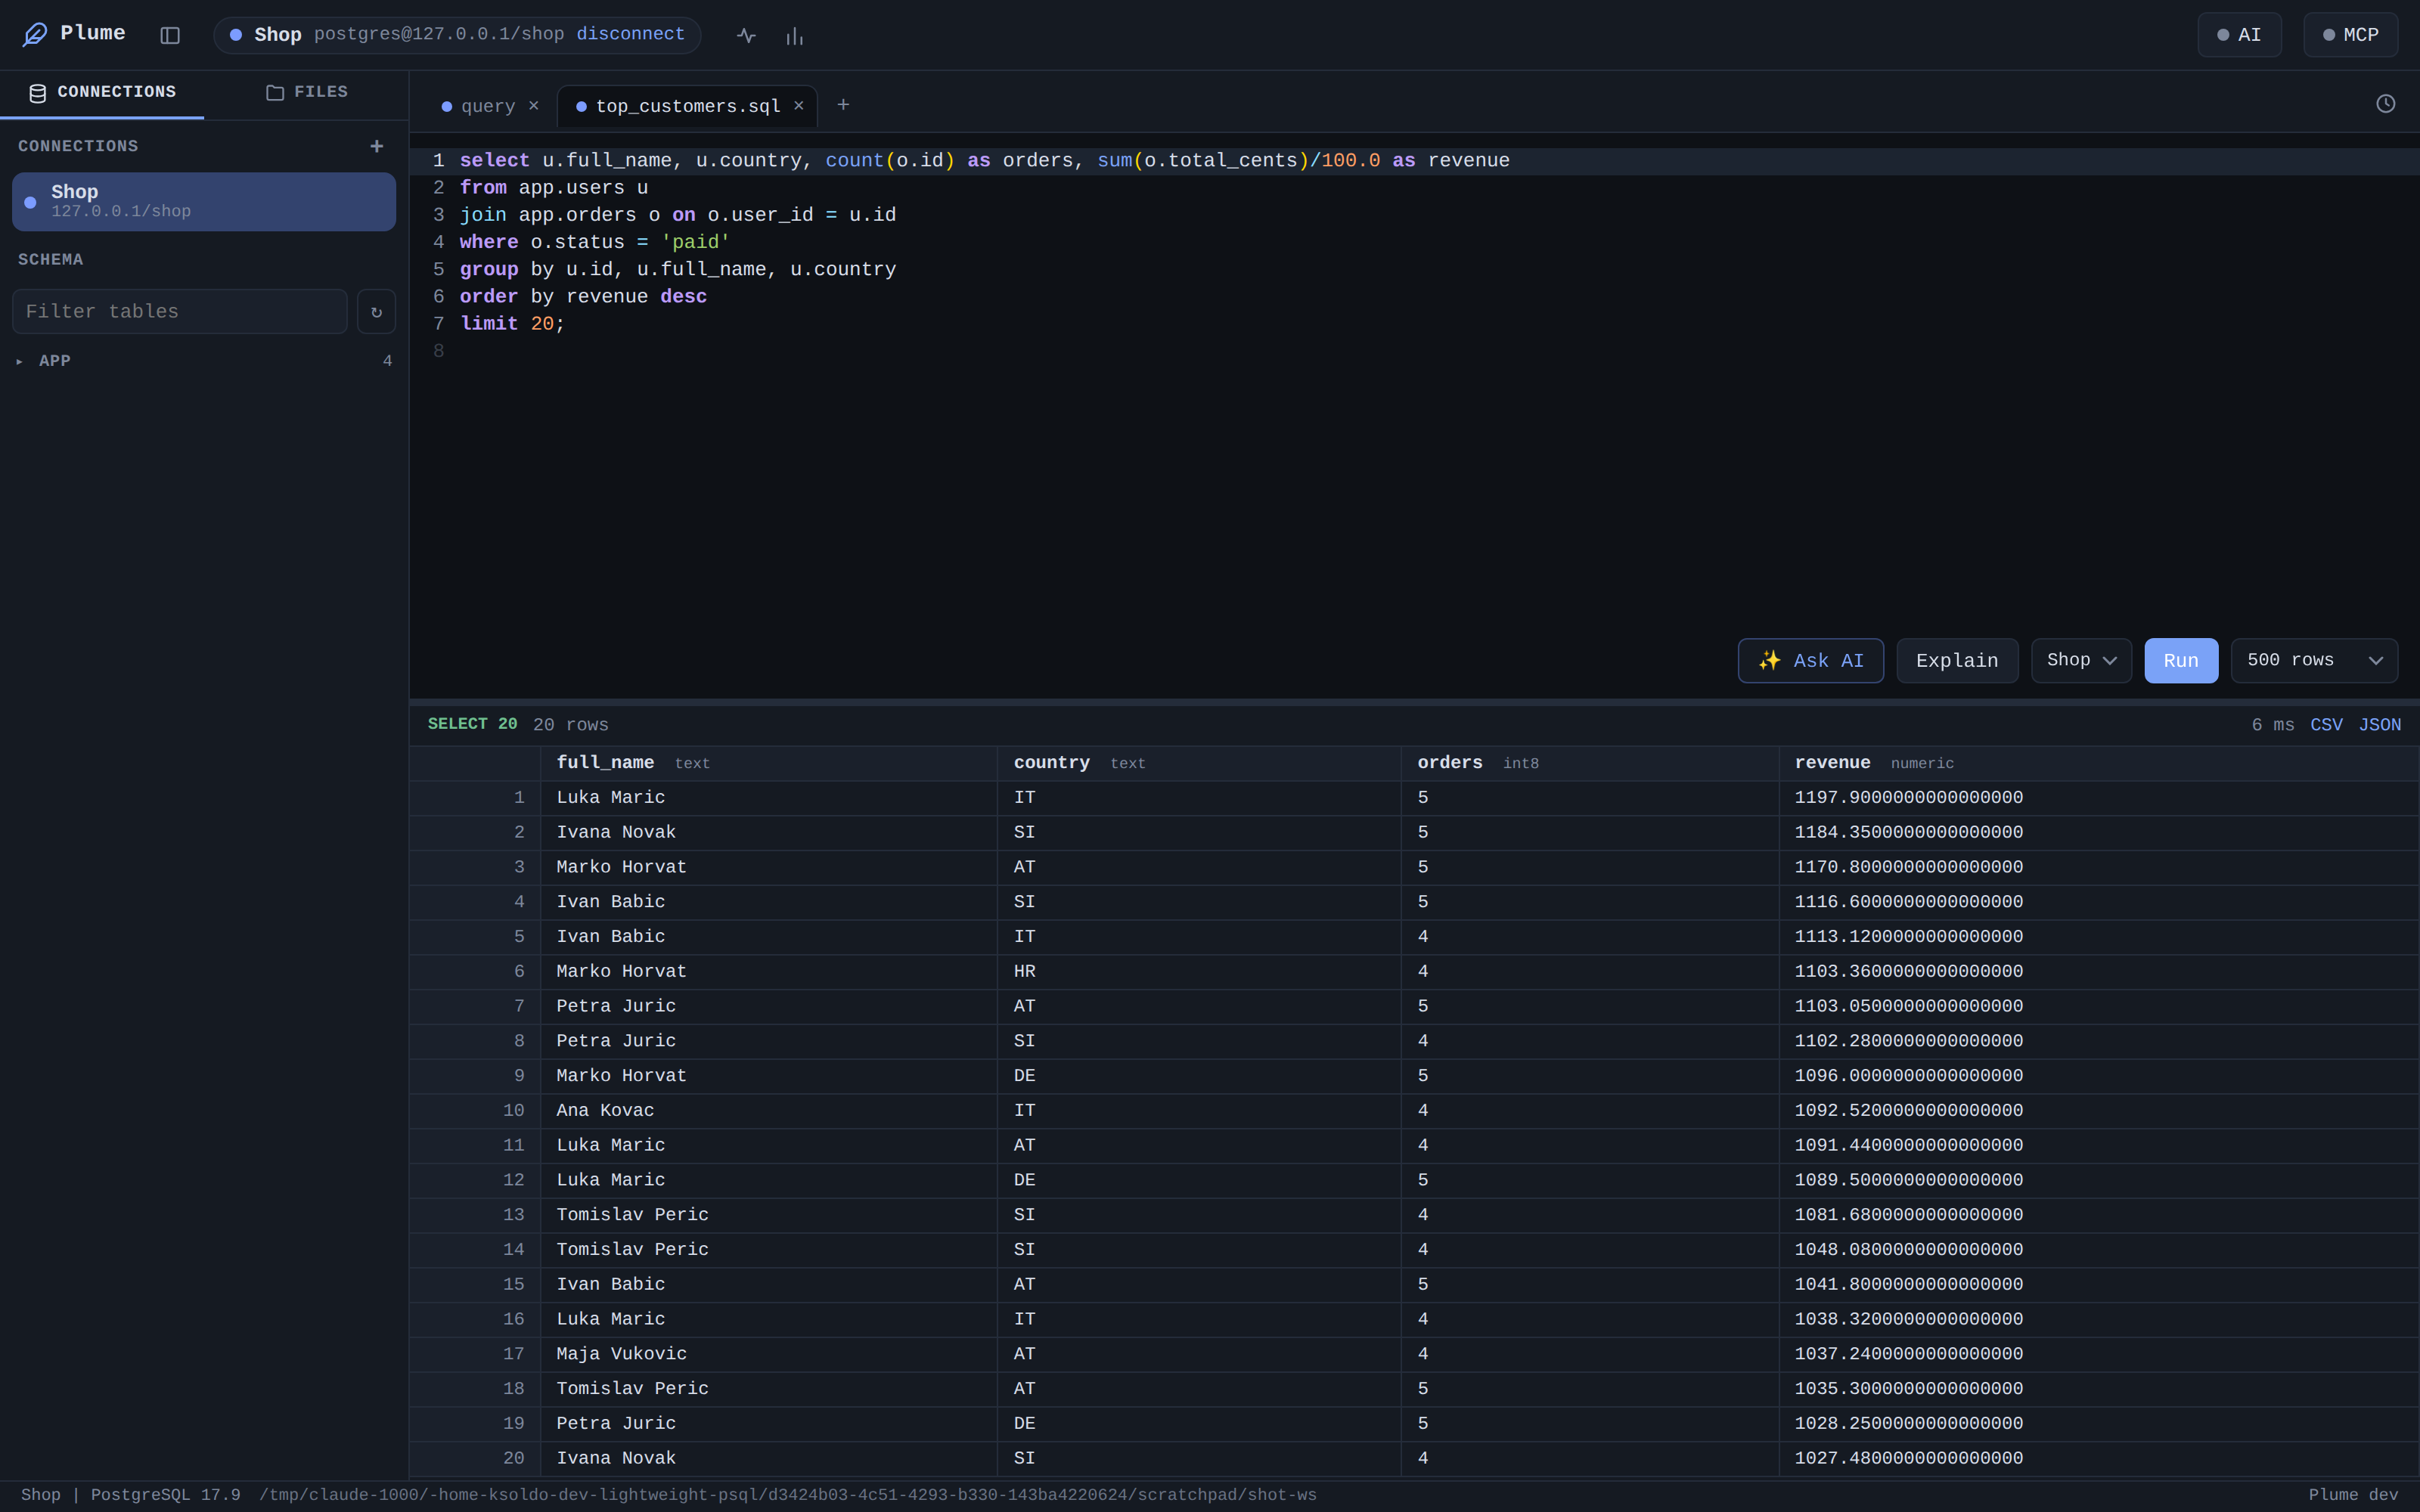The height and width of the screenshot is (1512, 2420).
Task: Open the Shop connection dropdown
Action: pos(2081,661)
